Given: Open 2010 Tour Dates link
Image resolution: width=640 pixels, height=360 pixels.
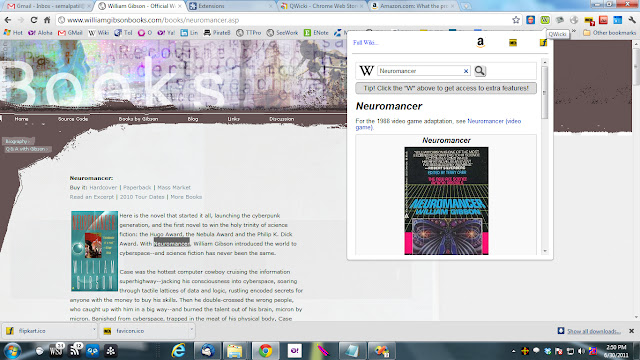Looking at the screenshot, I should 142,197.
